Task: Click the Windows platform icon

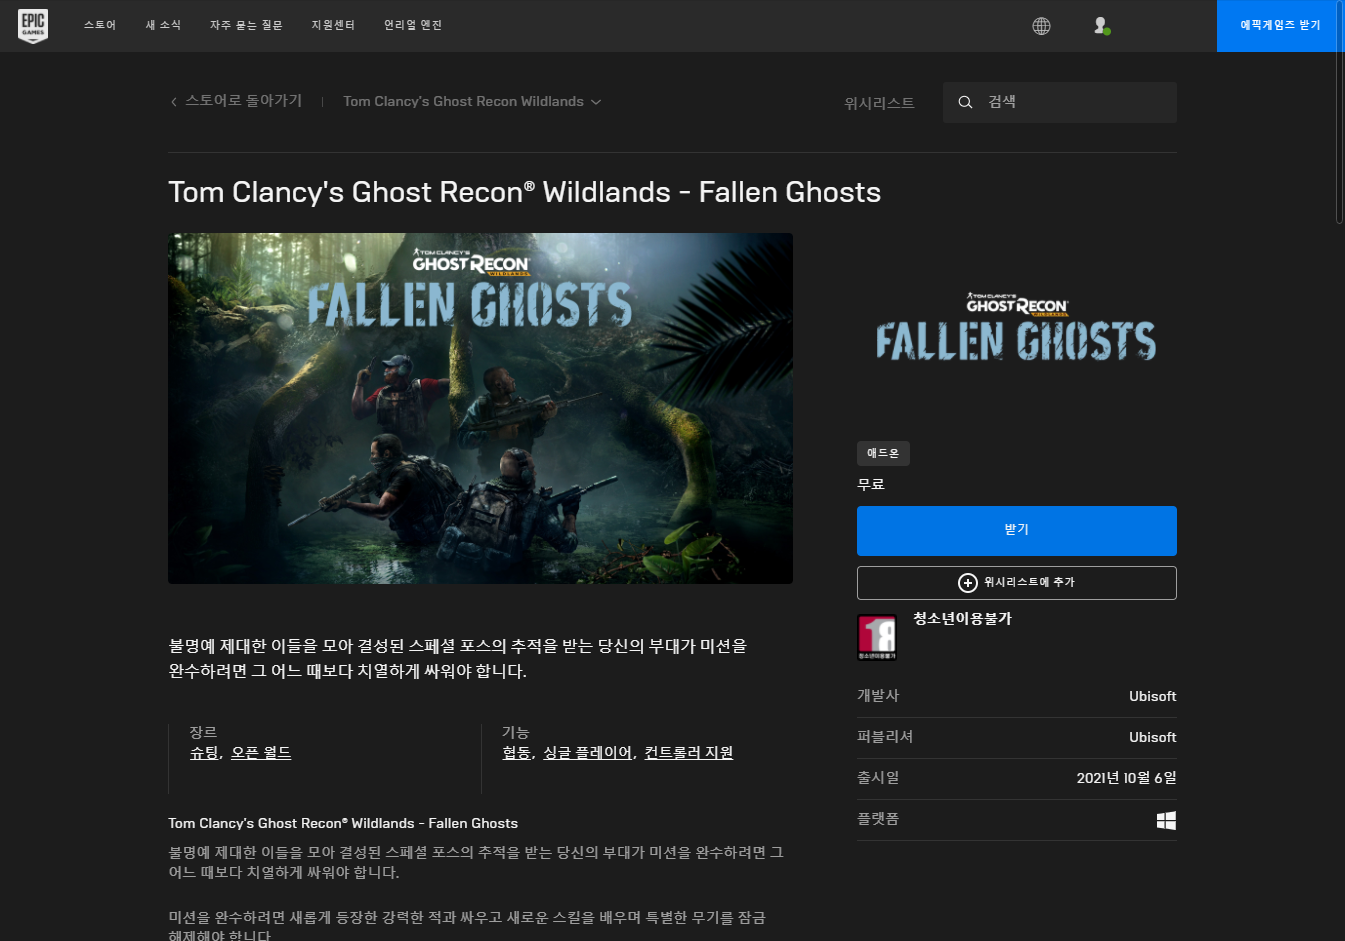Action: (x=1166, y=821)
